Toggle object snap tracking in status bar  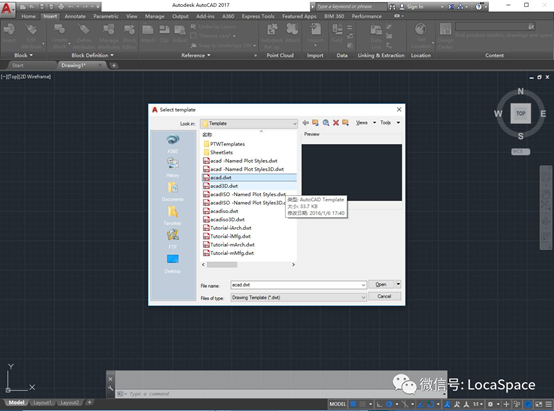tap(420, 404)
